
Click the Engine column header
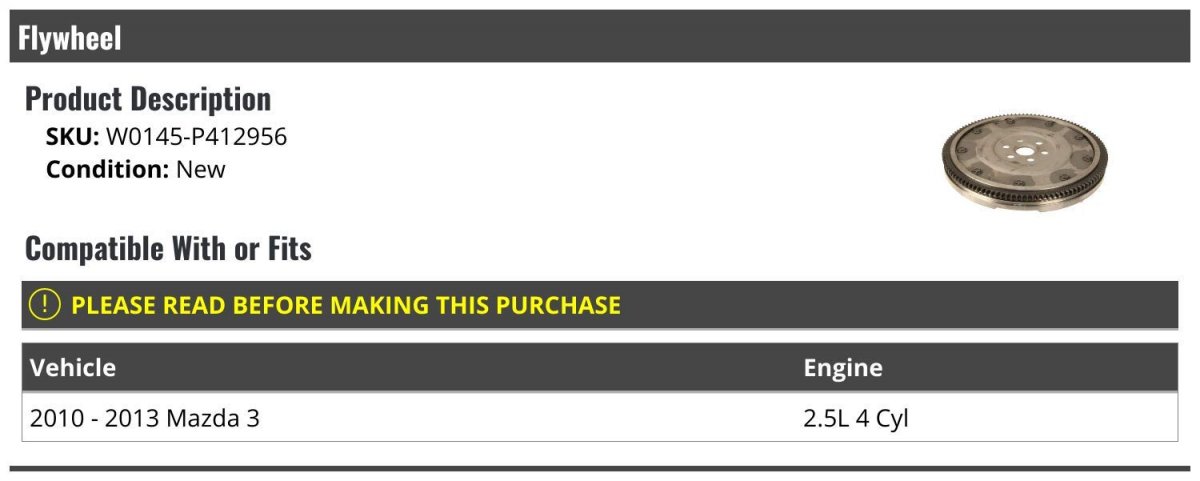click(x=843, y=367)
